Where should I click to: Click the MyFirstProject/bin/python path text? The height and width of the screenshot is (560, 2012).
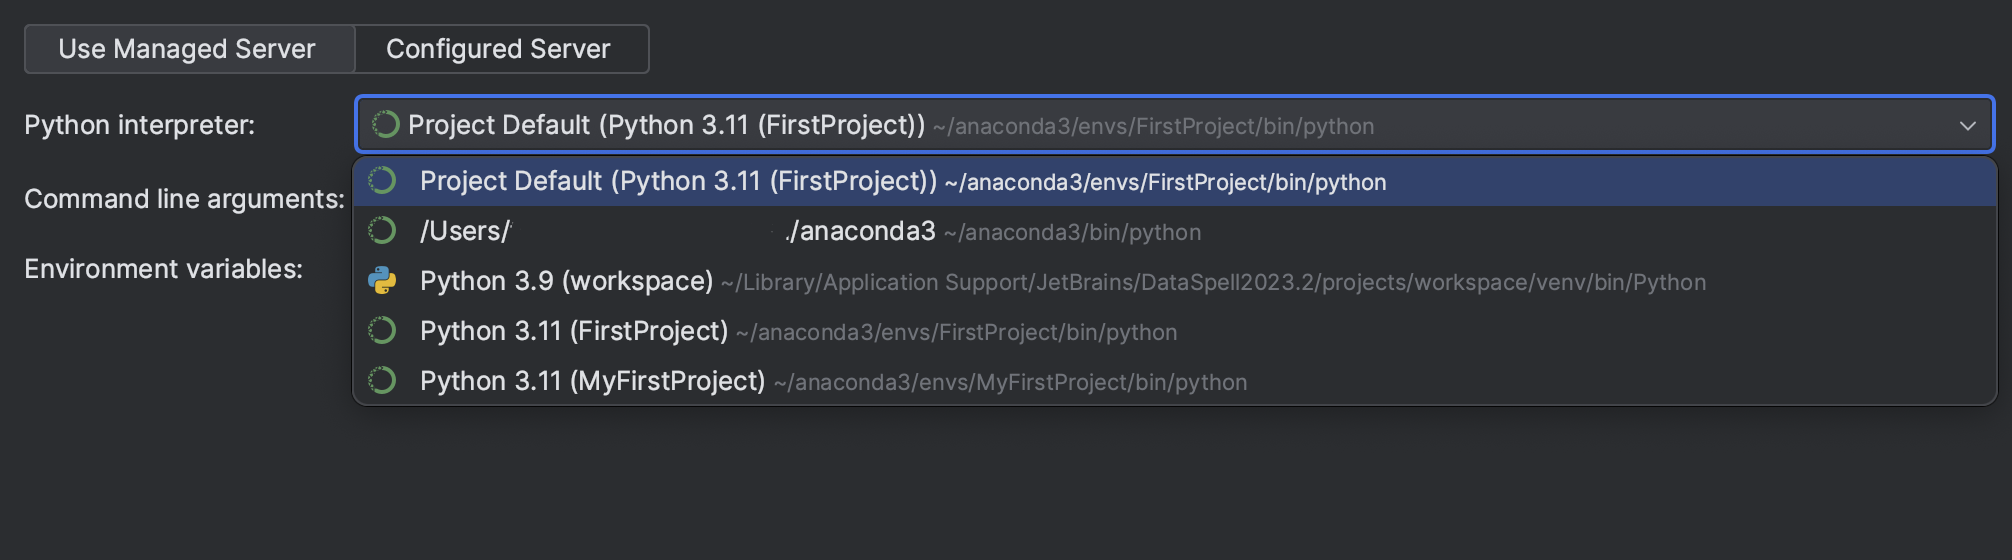coord(1010,383)
